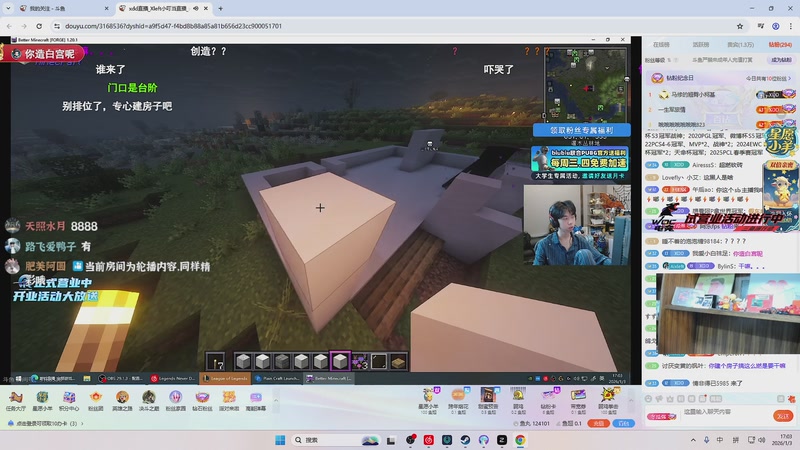This screenshot has width=800, height=450.
Task: Click the 成为钻粉 button
Action: click(x=781, y=60)
